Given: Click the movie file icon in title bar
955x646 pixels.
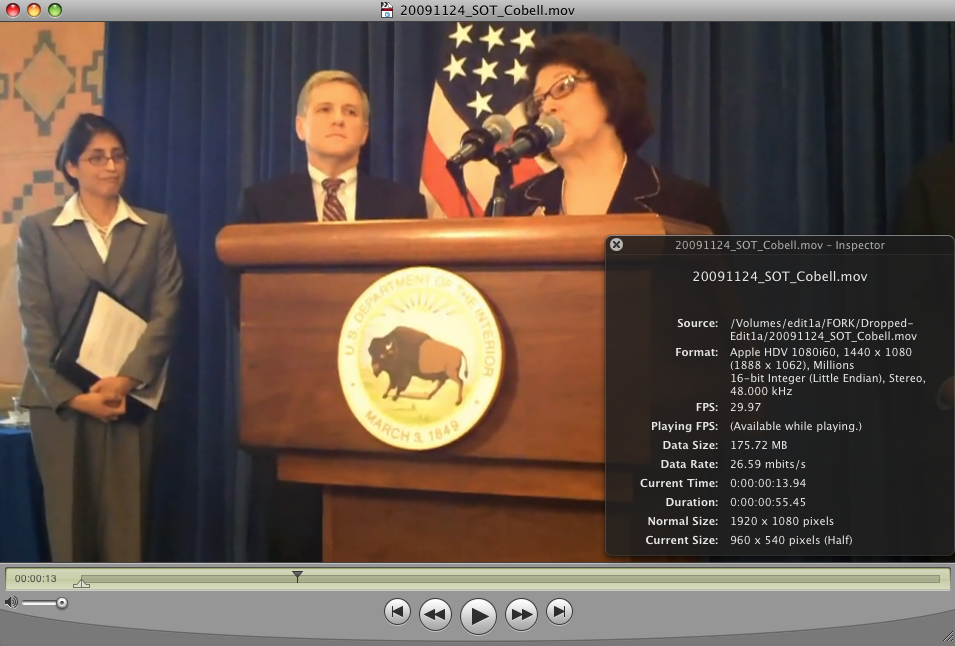Looking at the screenshot, I should [x=387, y=10].
